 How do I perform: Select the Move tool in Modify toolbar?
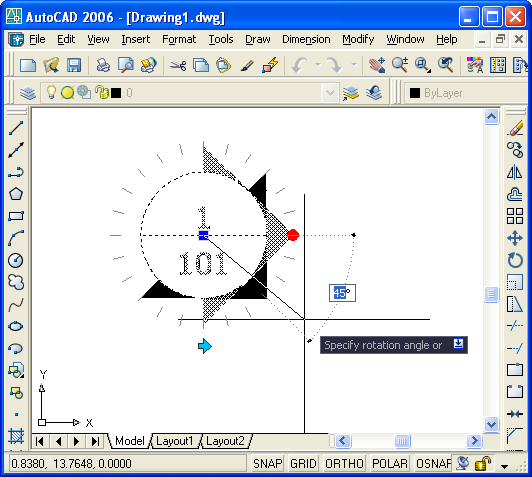(515, 238)
